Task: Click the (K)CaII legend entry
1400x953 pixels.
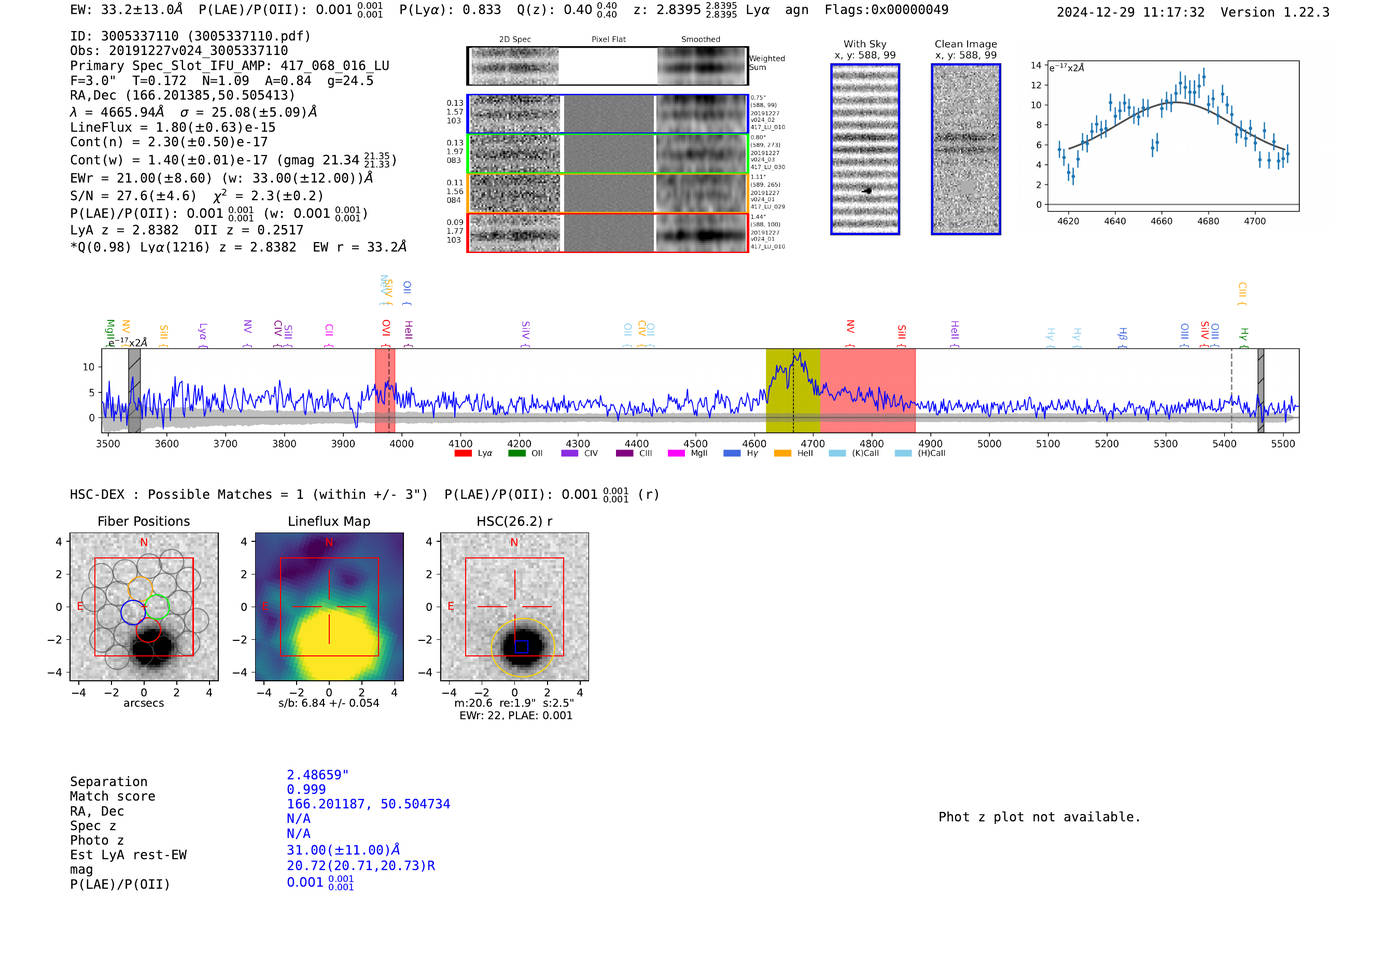Action: click(854, 453)
